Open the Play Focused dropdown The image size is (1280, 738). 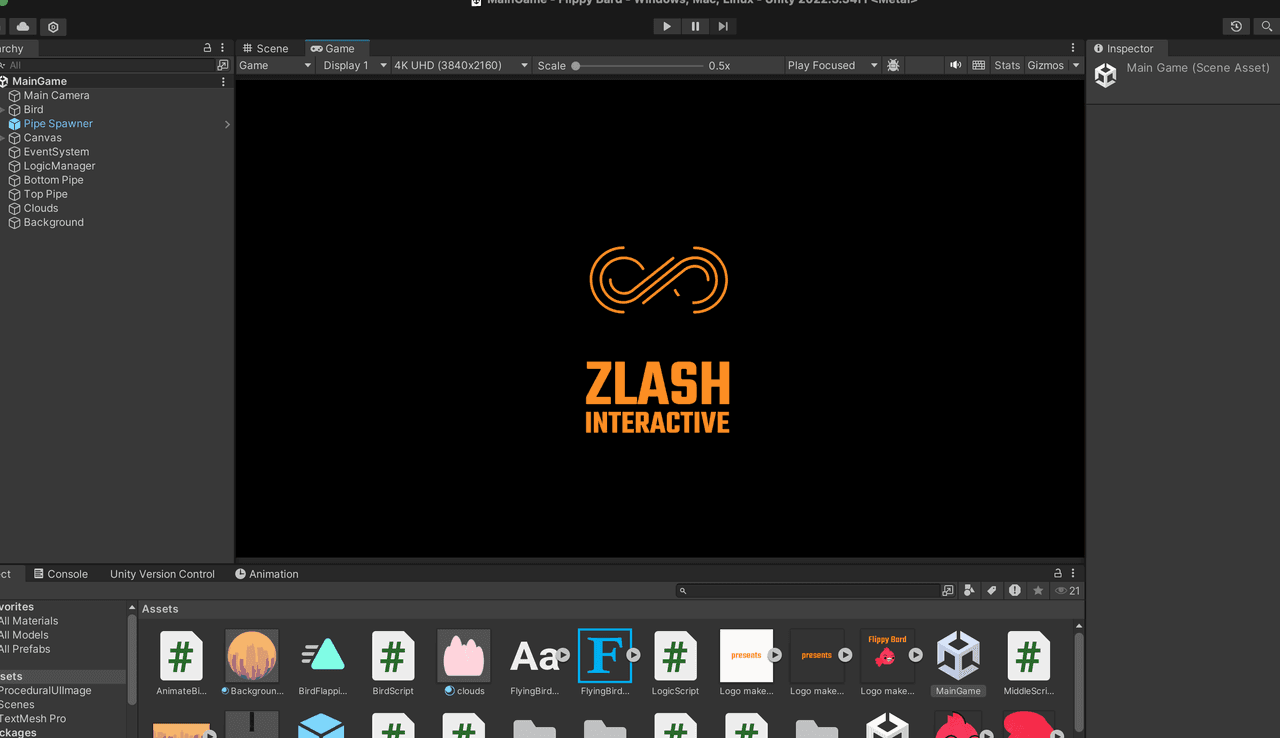click(832, 65)
